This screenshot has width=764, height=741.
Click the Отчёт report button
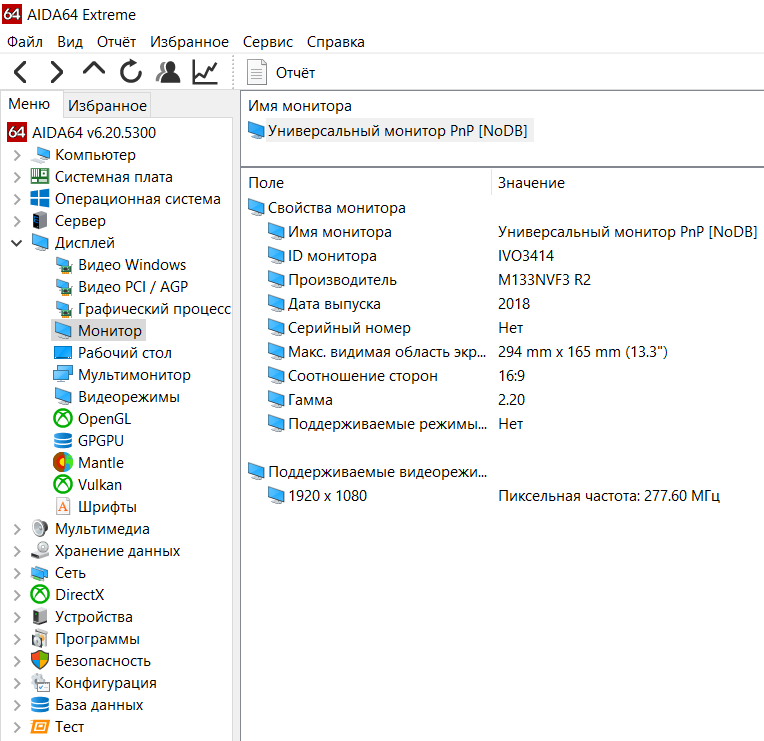click(282, 72)
